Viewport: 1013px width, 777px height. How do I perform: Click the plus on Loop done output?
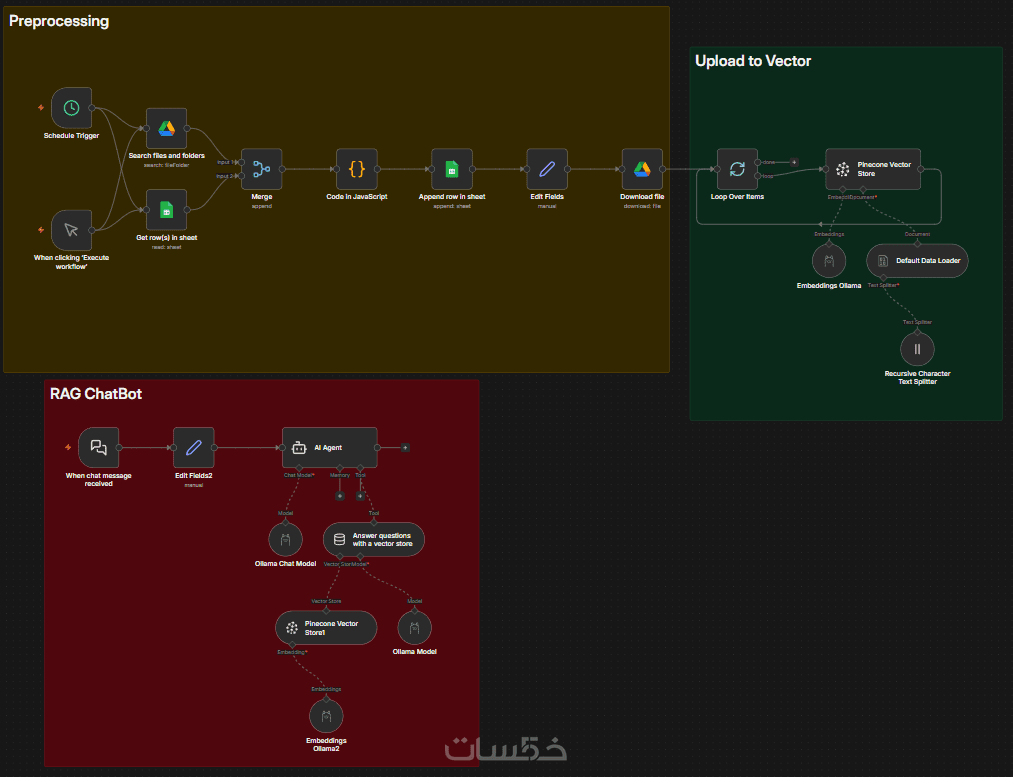click(794, 162)
